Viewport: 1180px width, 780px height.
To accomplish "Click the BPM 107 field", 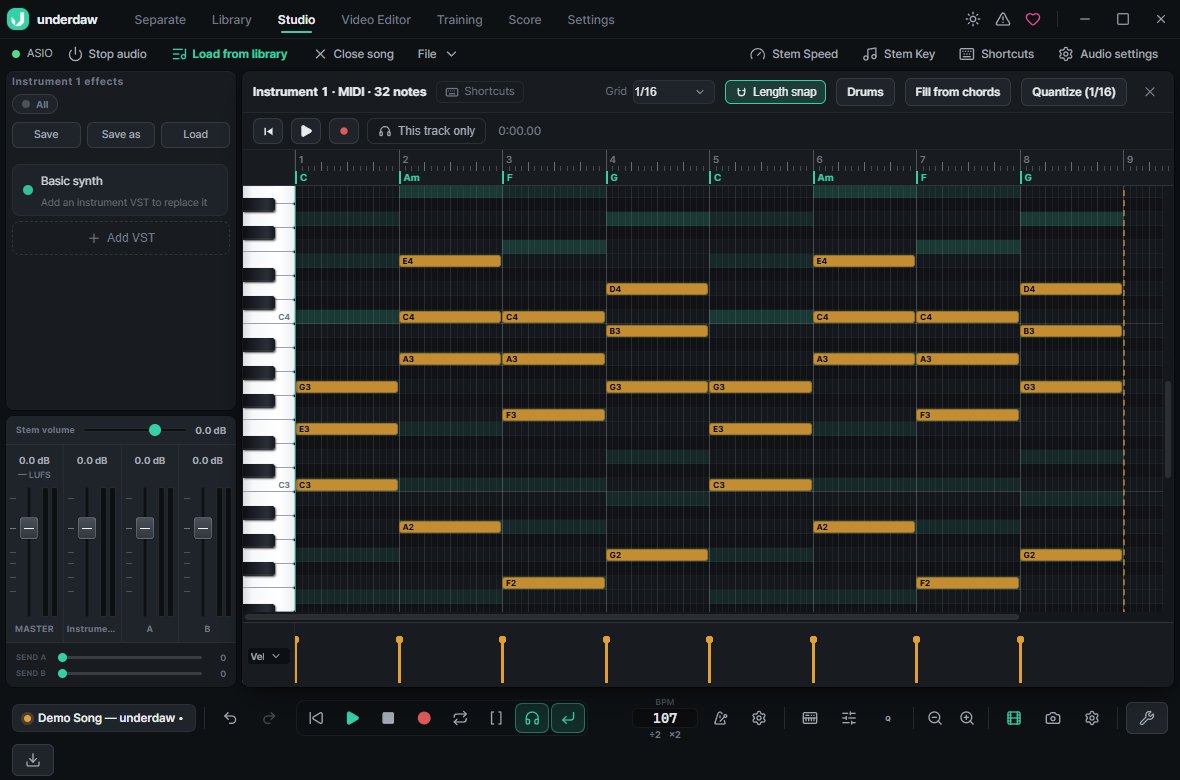I will coord(665,718).
